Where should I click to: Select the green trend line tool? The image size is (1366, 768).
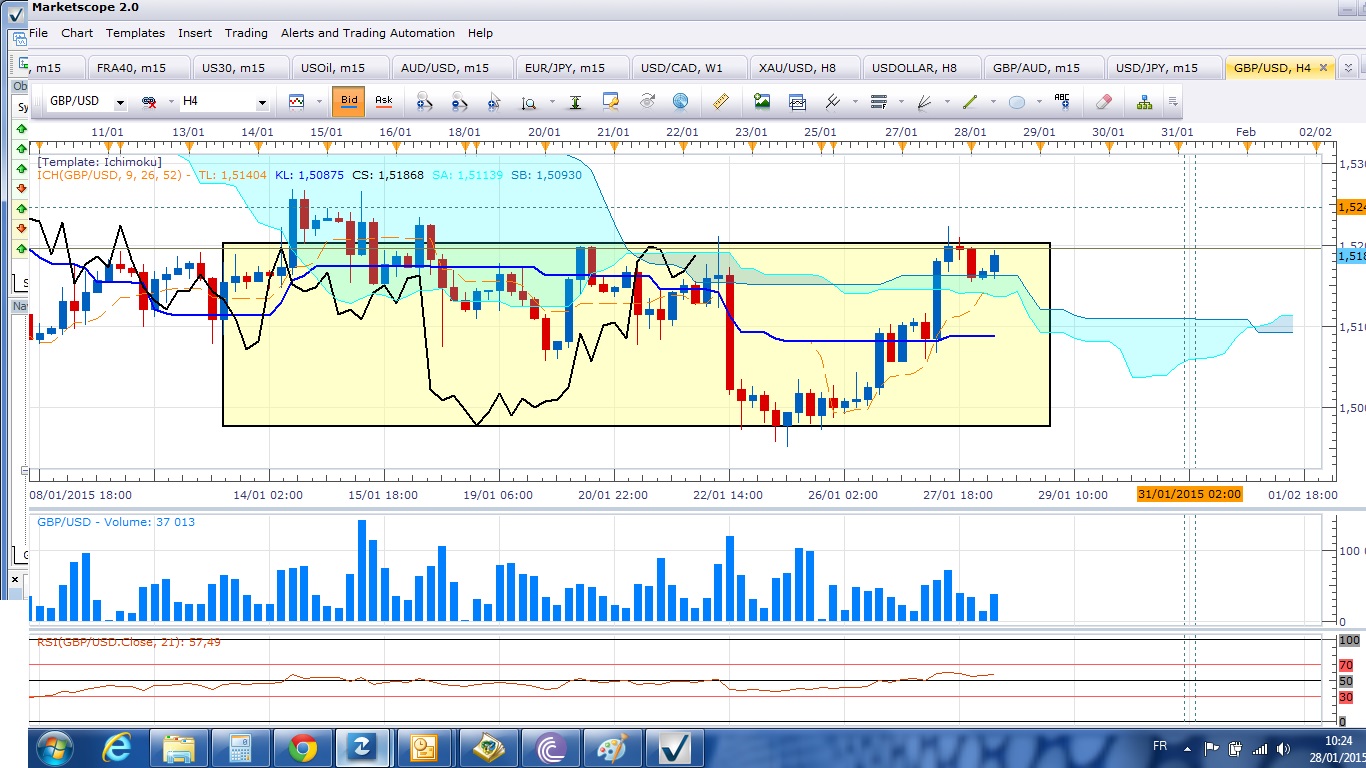(970, 101)
